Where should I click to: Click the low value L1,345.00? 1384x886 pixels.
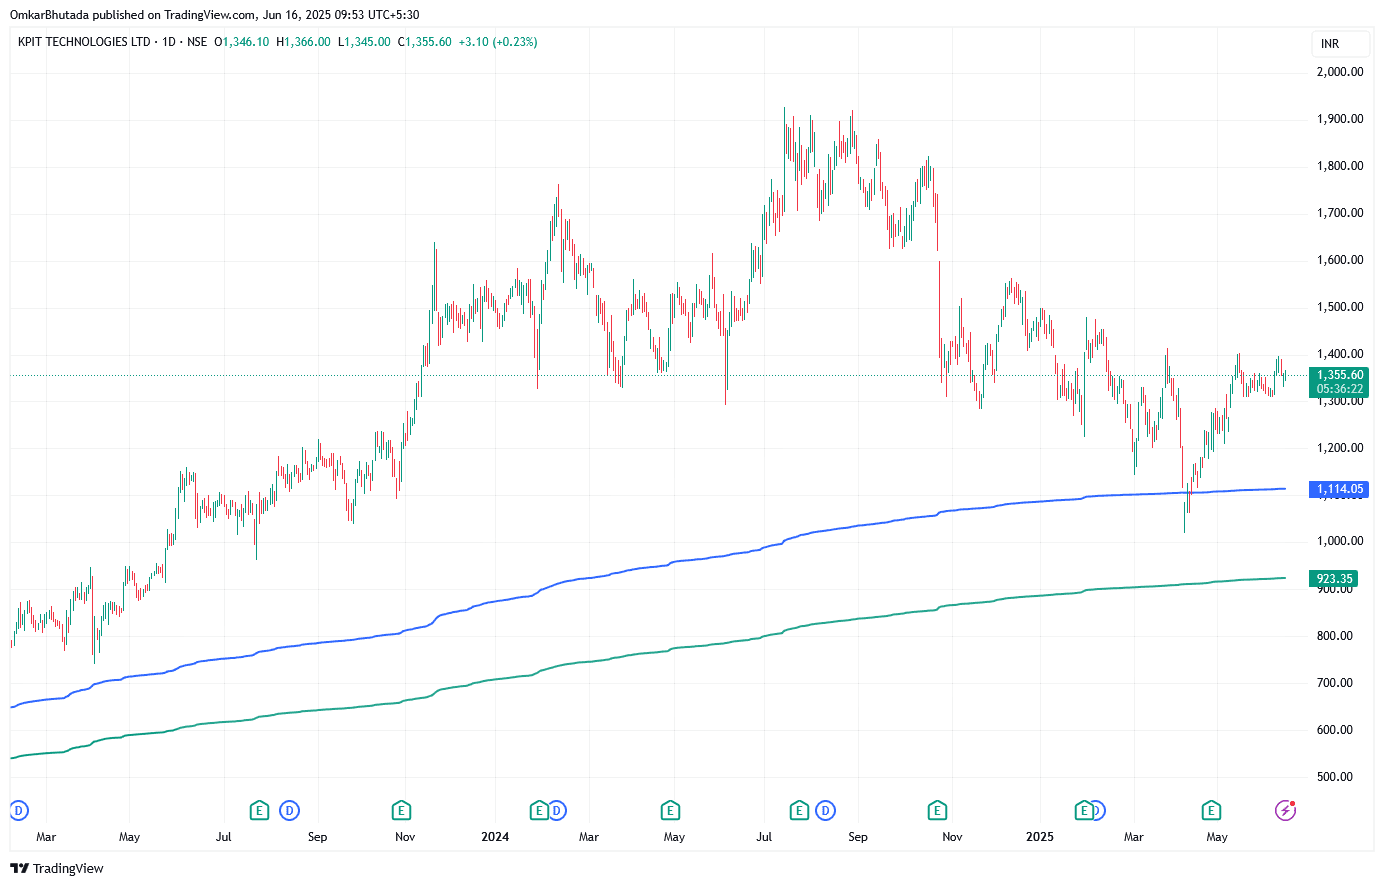(364, 42)
